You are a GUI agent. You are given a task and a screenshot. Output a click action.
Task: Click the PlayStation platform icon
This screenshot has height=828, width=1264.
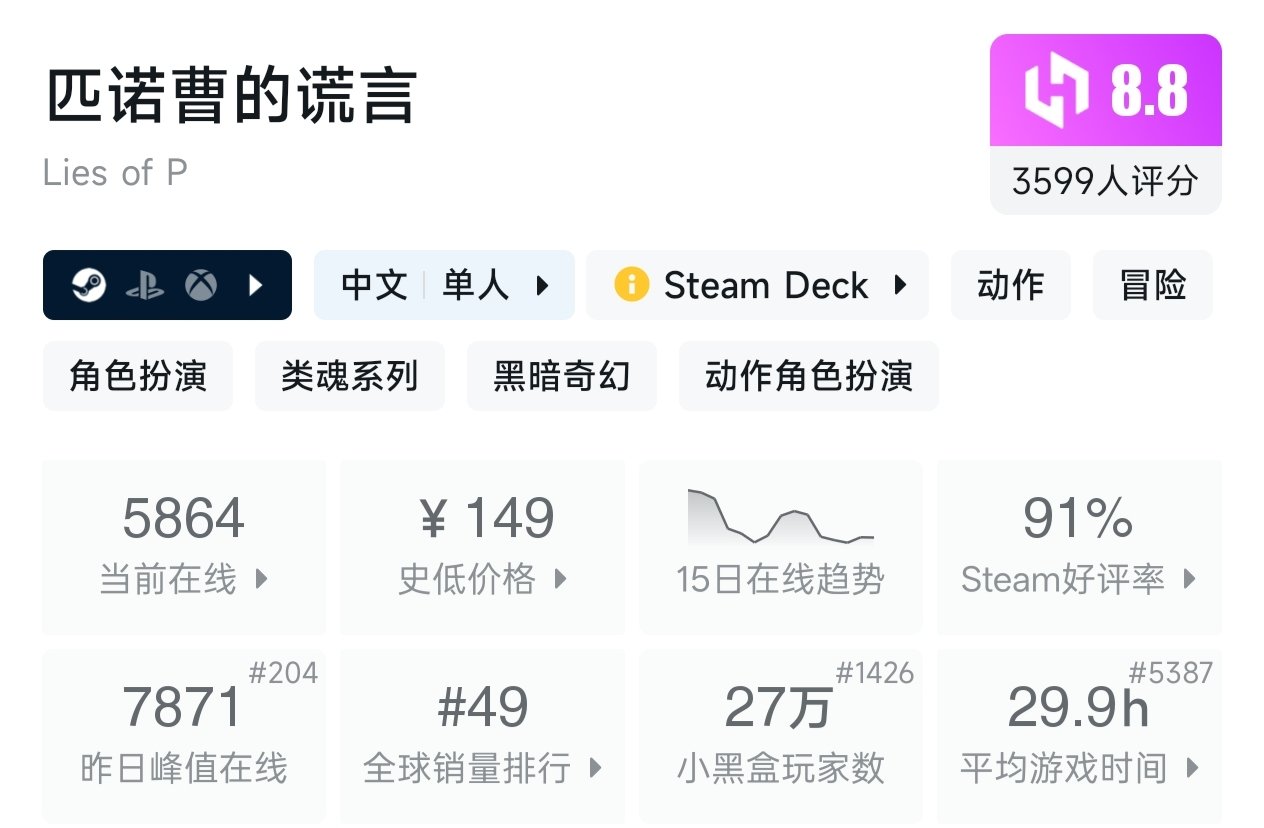coord(145,286)
